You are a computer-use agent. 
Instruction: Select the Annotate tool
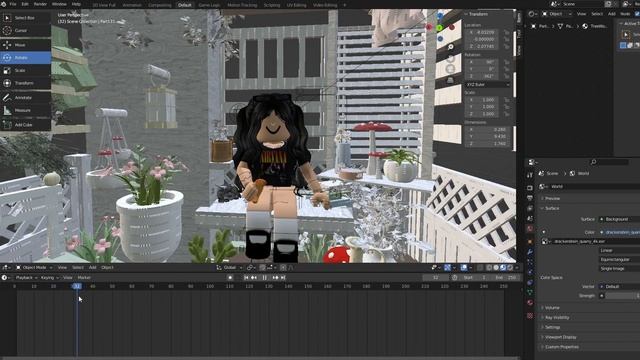(25, 98)
